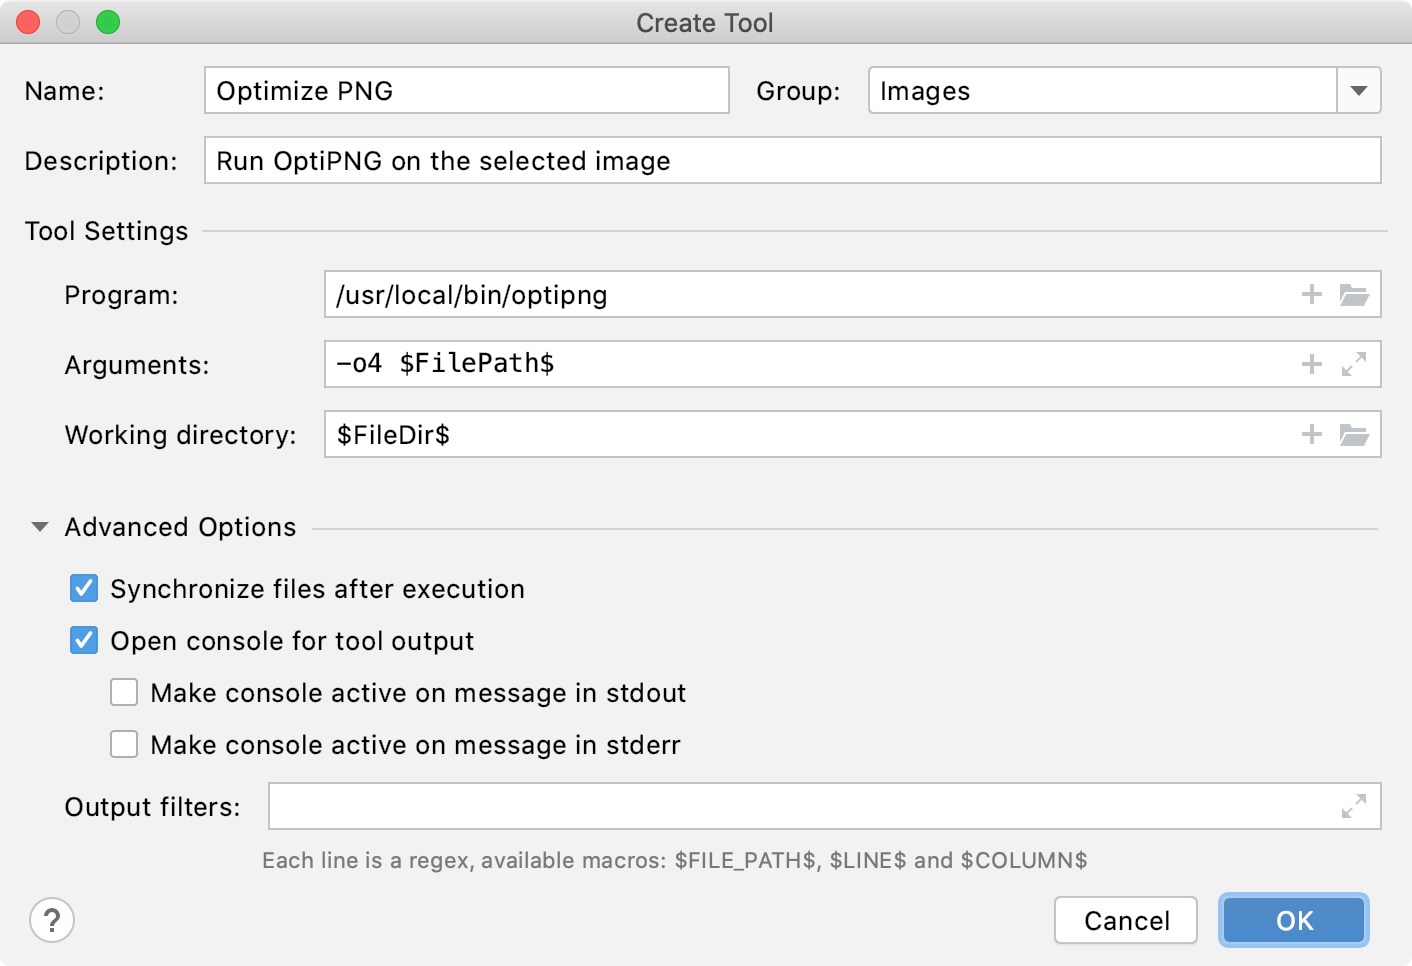Expand the Output filters editor
Screen dimensions: 1412x966
[x=1354, y=805]
